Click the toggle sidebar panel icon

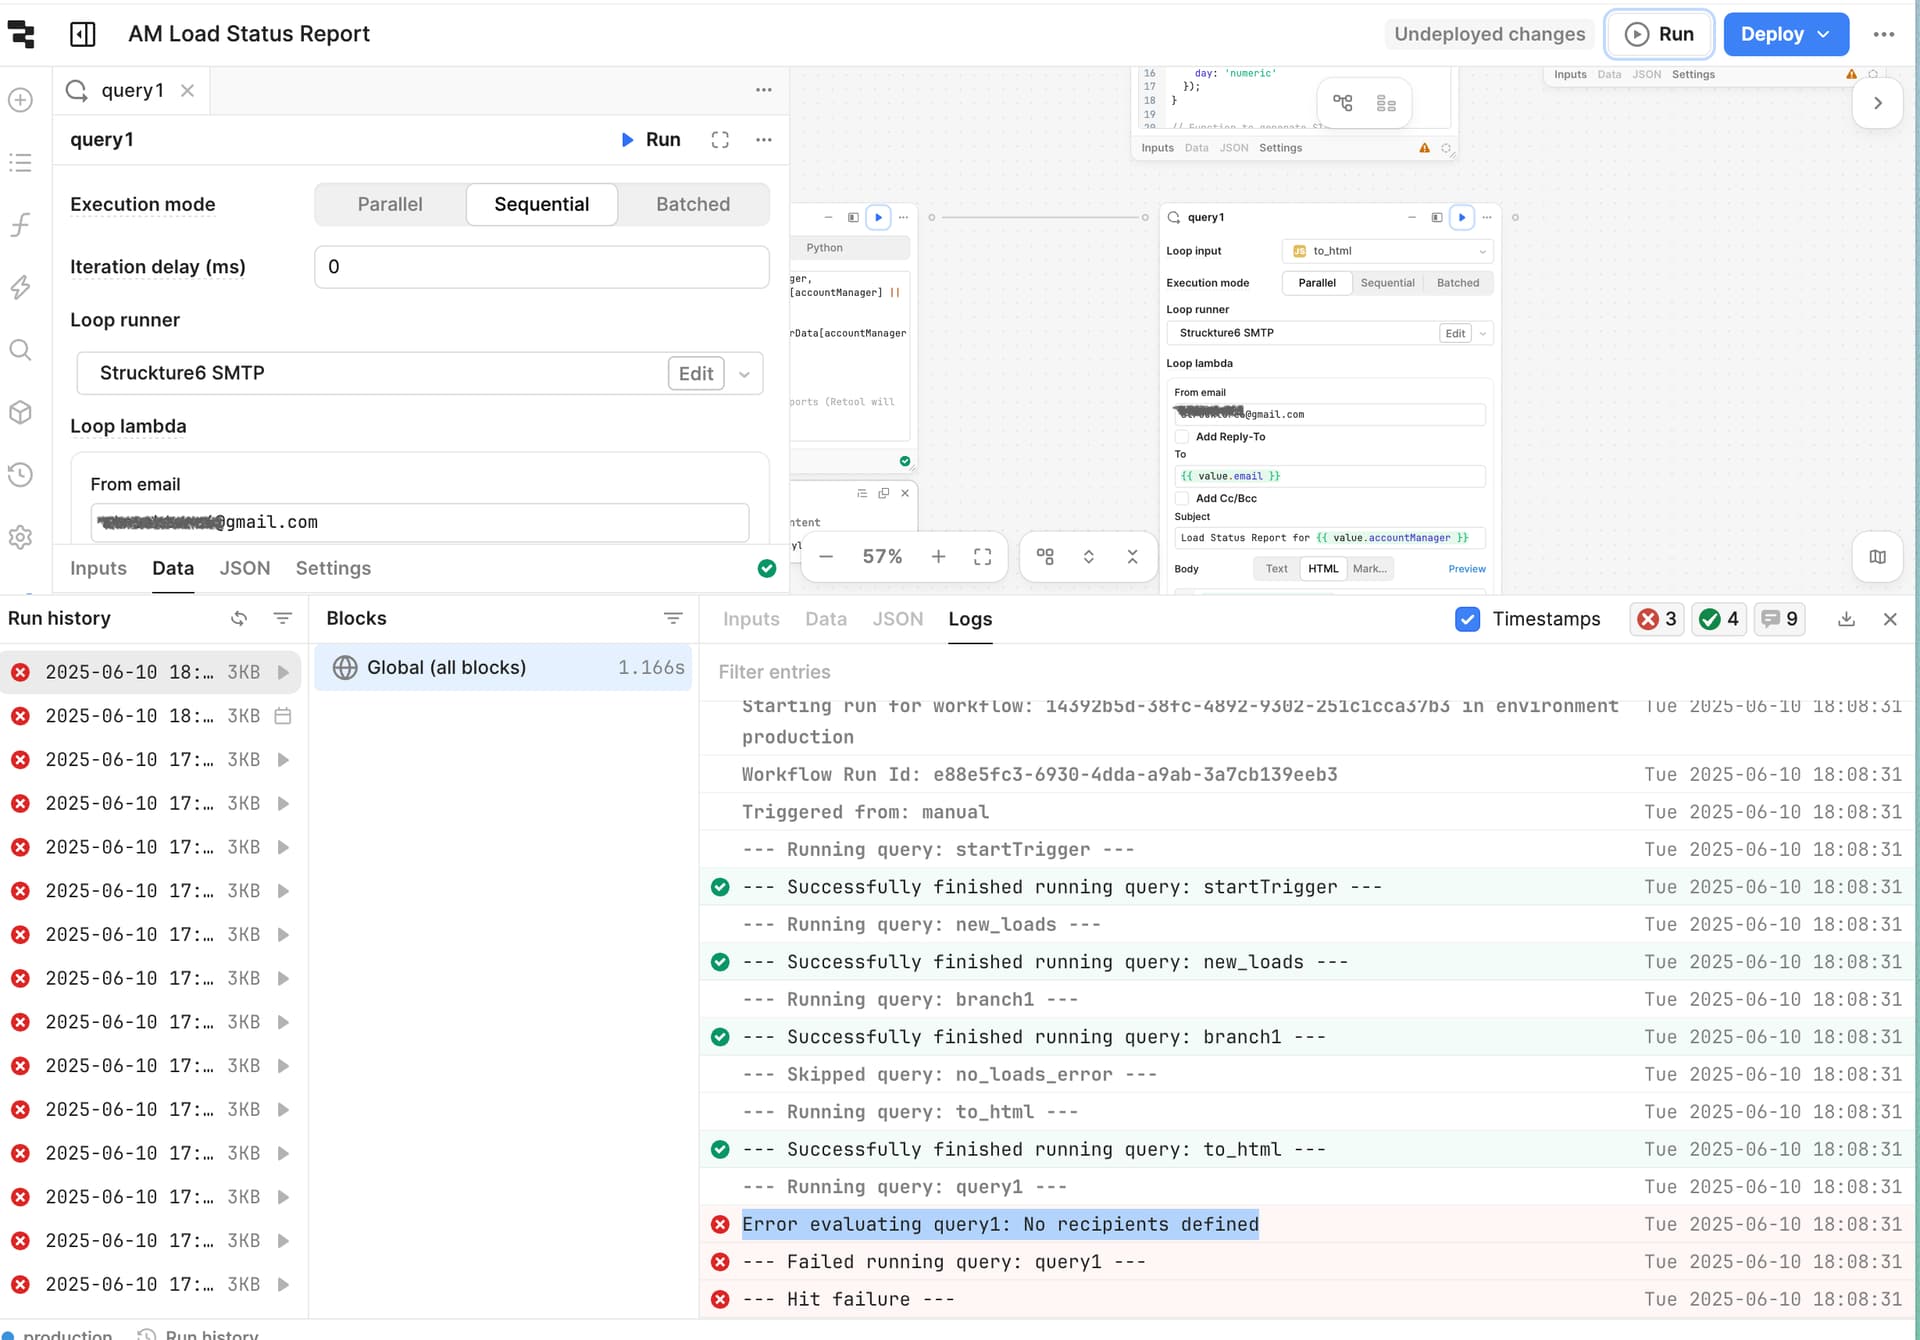[83, 34]
